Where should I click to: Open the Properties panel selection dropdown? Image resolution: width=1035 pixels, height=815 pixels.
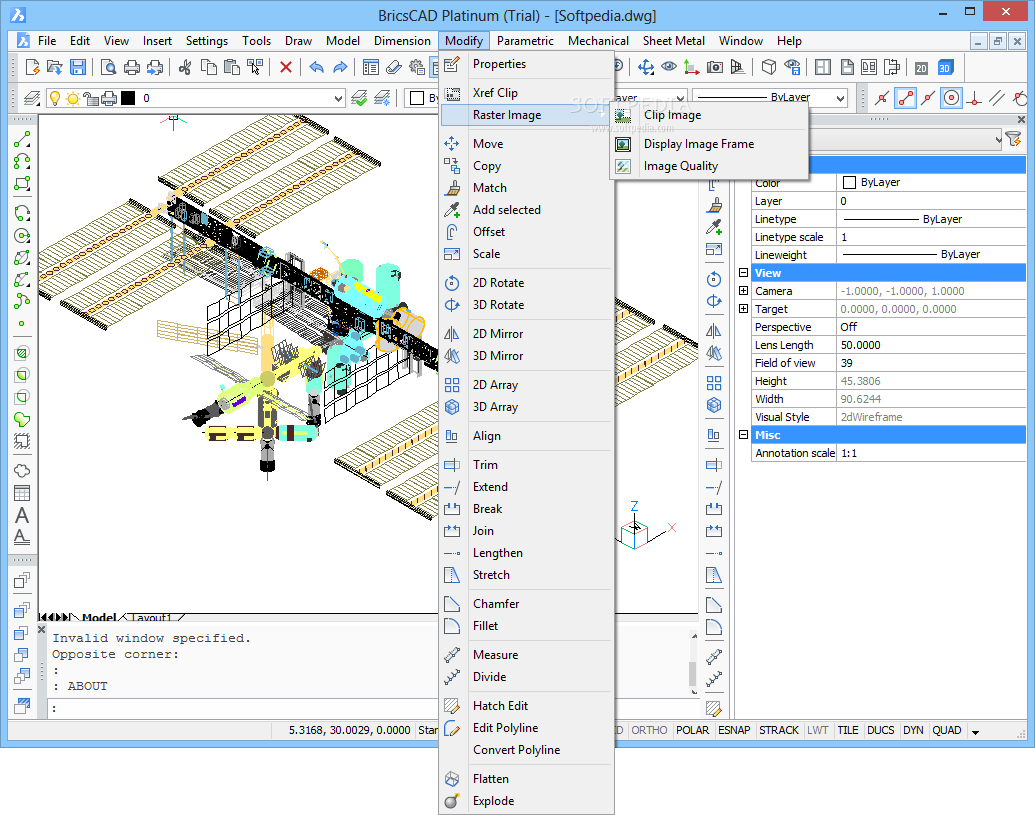(x=998, y=139)
